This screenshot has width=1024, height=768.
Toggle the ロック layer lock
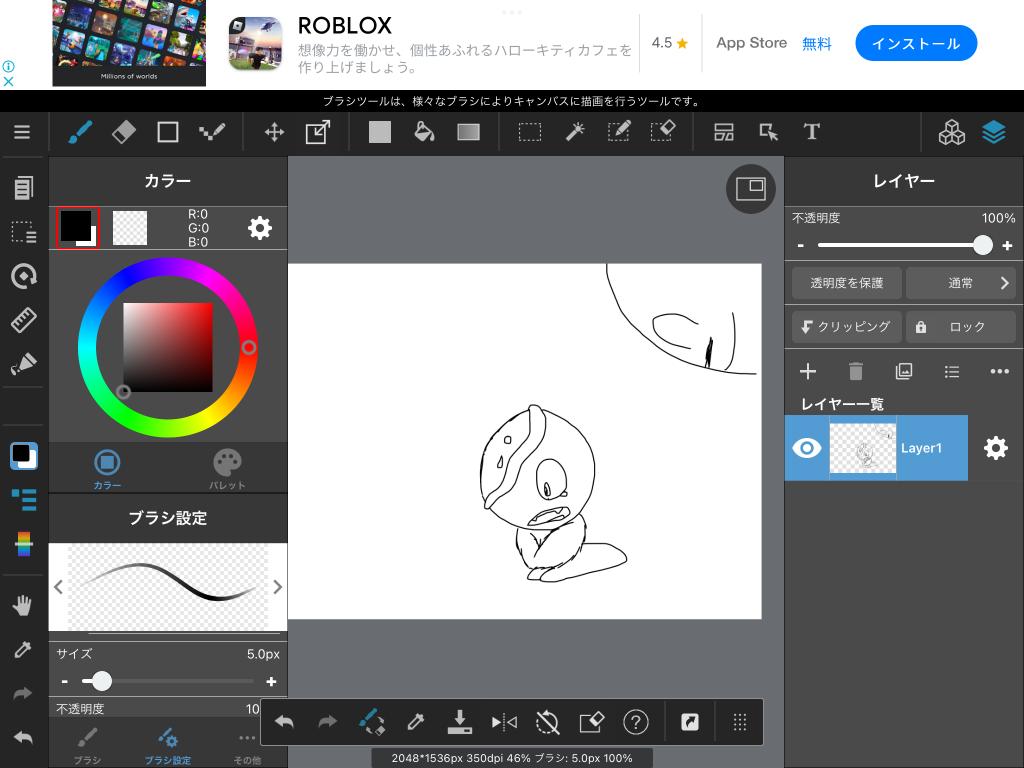pos(960,327)
